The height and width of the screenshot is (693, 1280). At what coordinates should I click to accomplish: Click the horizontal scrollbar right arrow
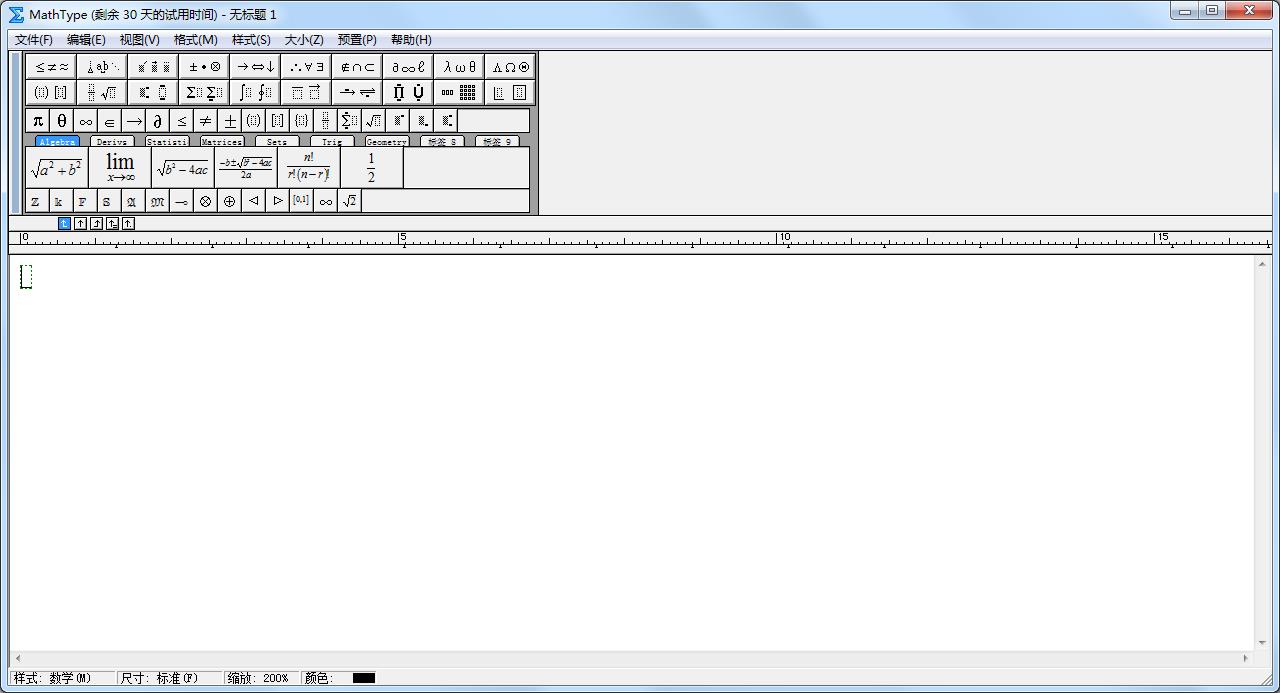point(1245,658)
